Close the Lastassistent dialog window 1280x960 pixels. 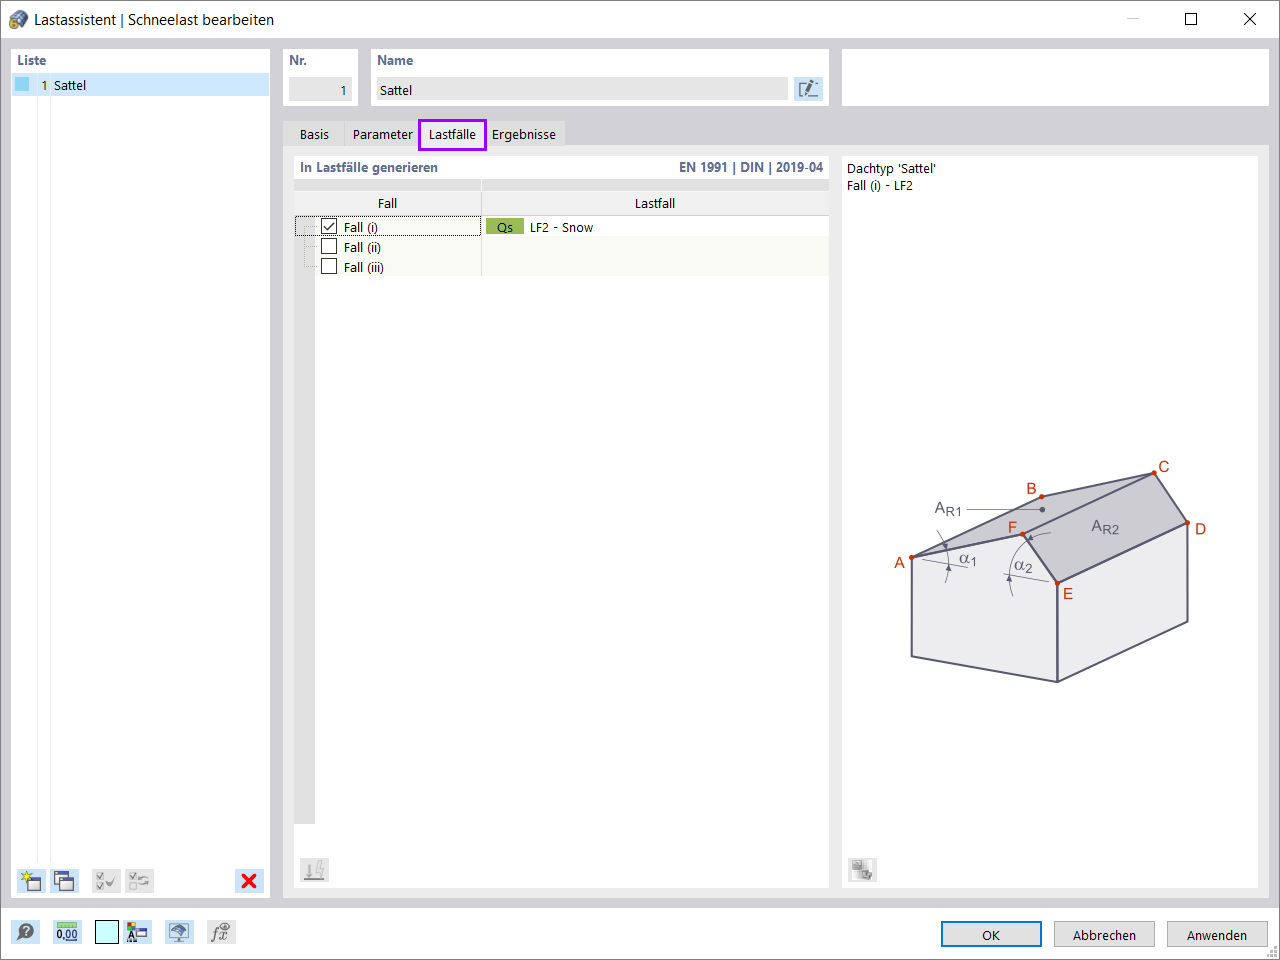[1250, 19]
